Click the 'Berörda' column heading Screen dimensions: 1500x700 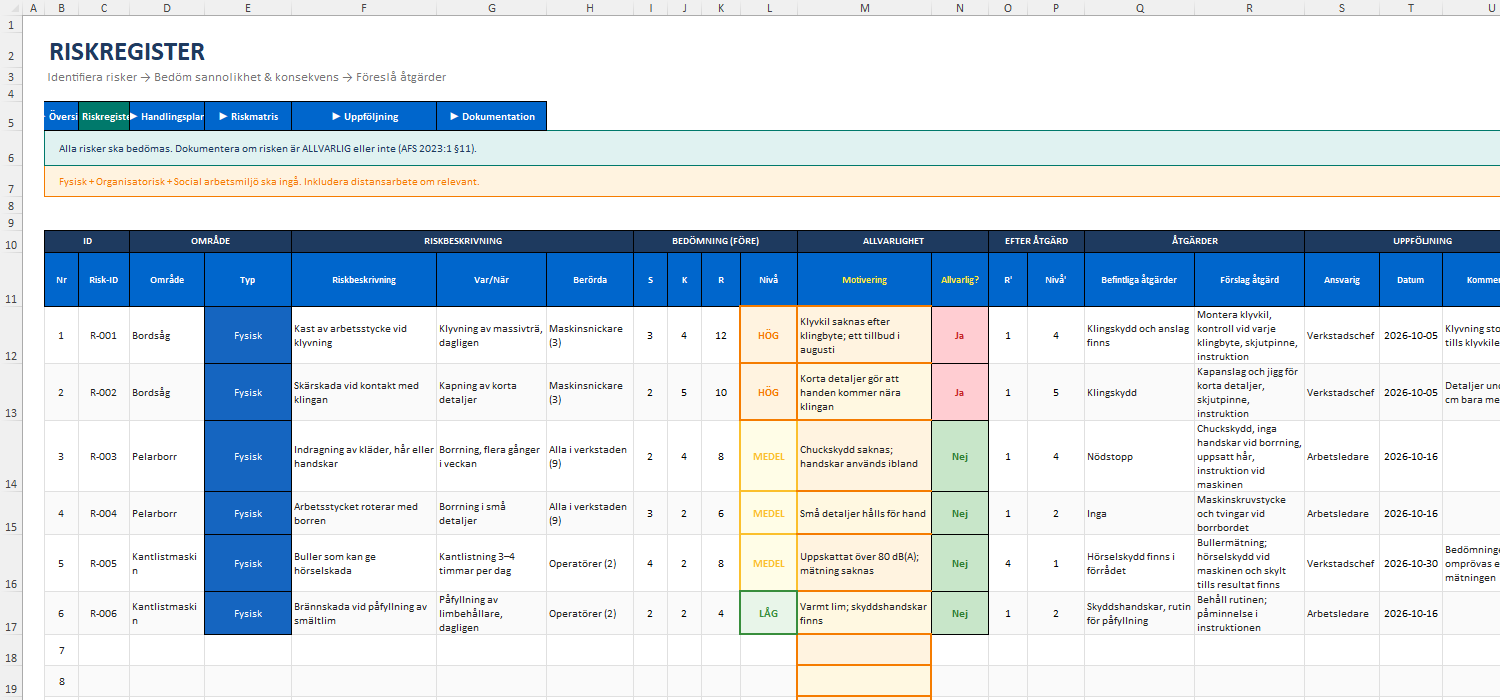click(590, 280)
